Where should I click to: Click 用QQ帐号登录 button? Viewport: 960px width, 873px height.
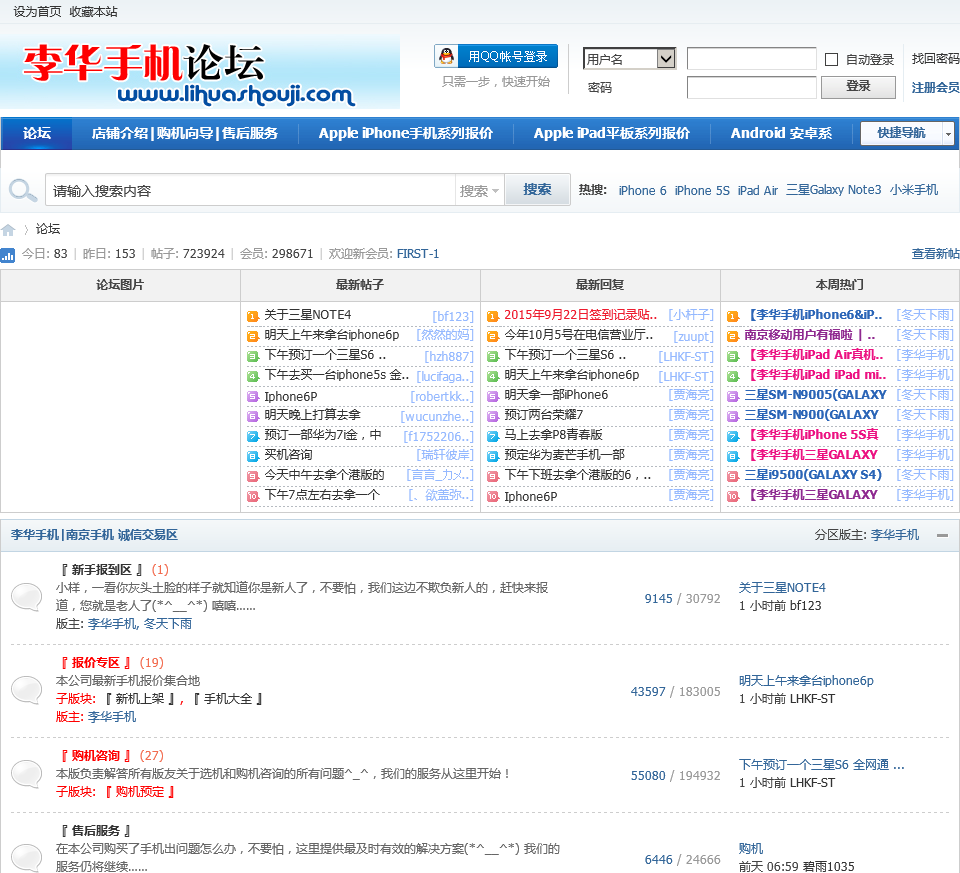(x=496, y=56)
